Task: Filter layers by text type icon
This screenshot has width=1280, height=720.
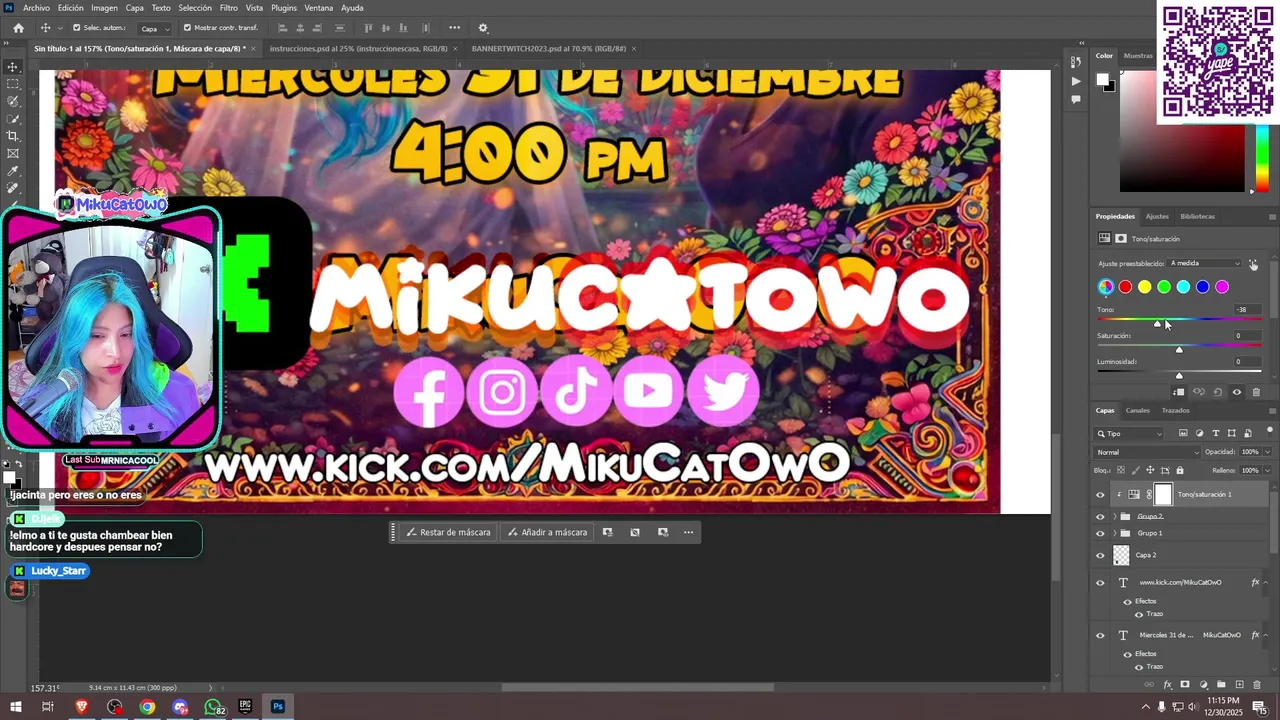Action: (1216, 433)
